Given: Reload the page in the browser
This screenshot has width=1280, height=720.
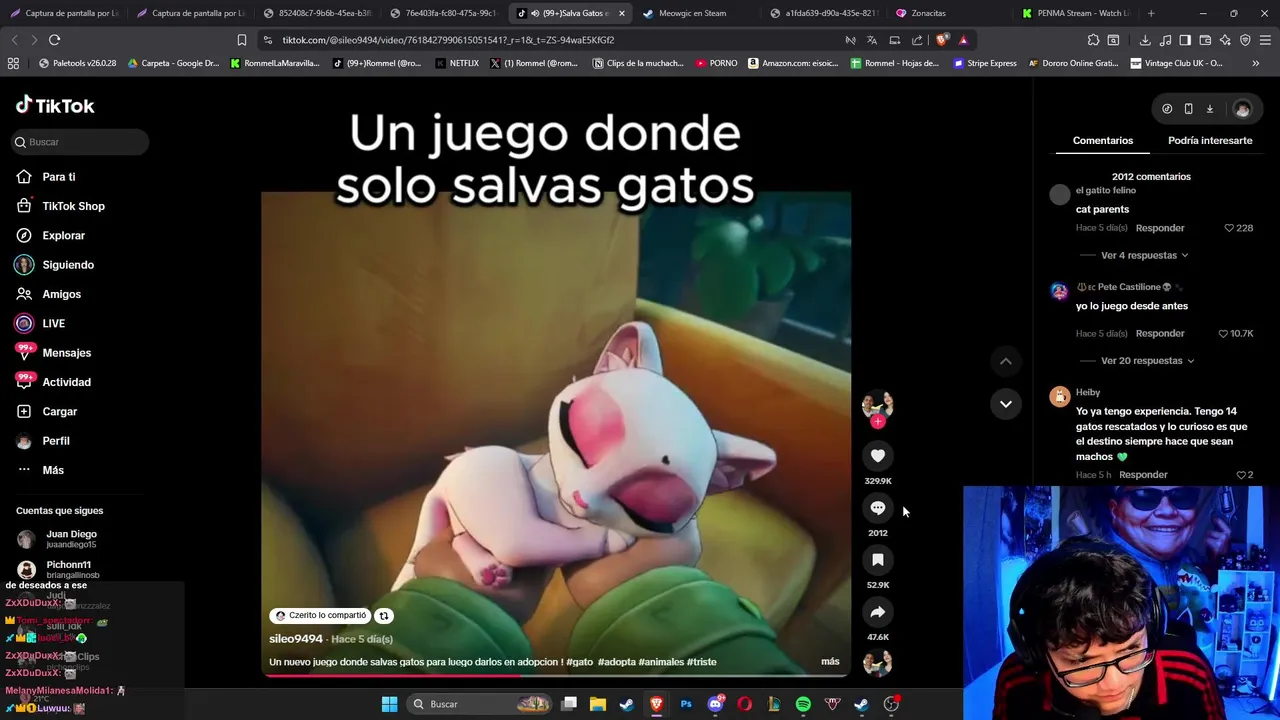Looking at the screenshot, I should 54,40.
